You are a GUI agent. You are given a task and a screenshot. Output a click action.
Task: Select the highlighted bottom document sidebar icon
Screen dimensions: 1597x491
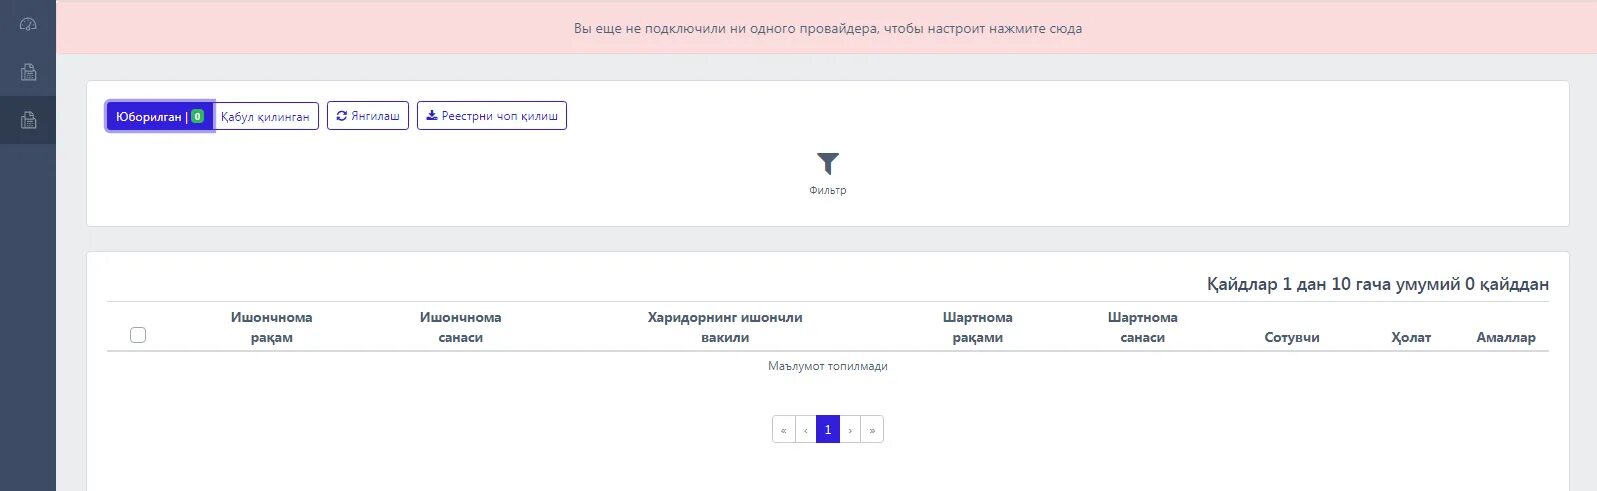tap(28, 120)
